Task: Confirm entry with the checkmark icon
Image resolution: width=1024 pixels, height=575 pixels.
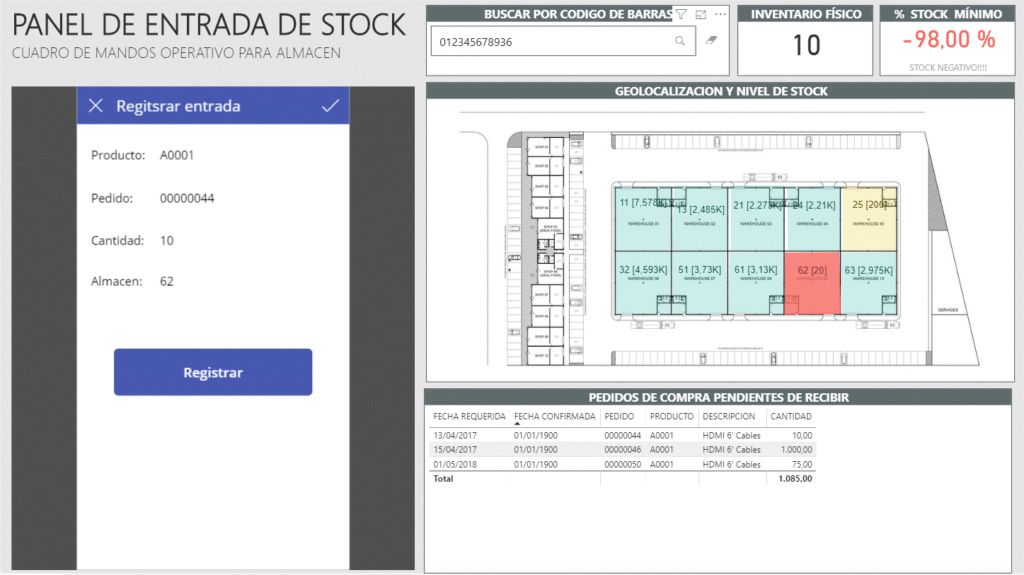Action: [x=330, y=106]
